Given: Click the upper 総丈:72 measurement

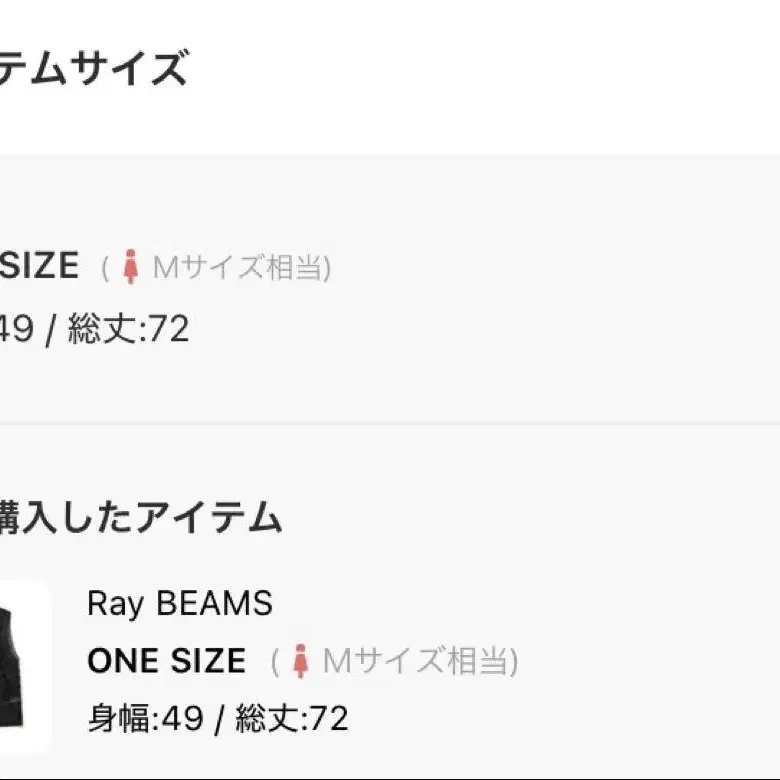Looking at the screenshot, I should 128,329.
